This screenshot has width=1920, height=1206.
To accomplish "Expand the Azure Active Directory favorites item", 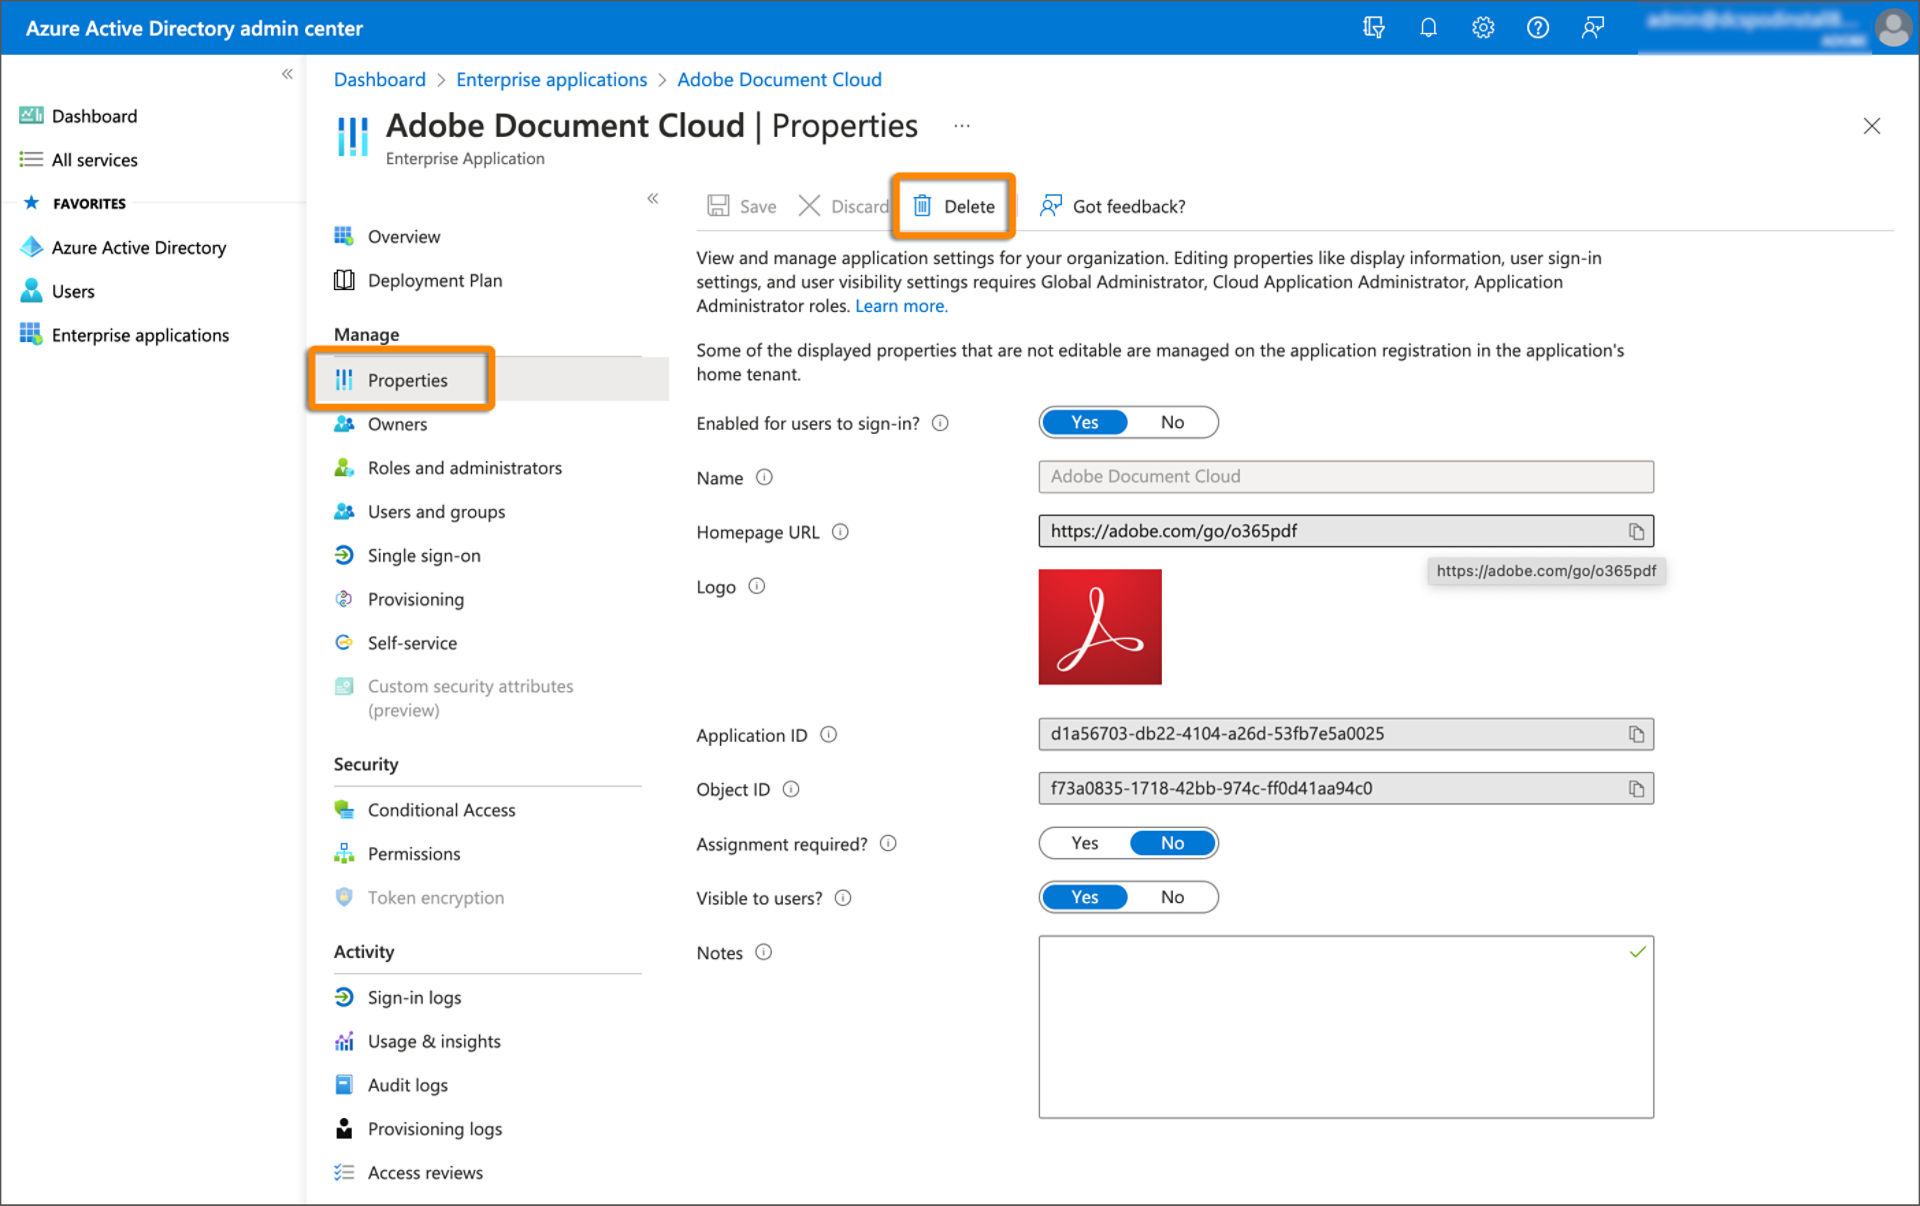I will 139,246.
